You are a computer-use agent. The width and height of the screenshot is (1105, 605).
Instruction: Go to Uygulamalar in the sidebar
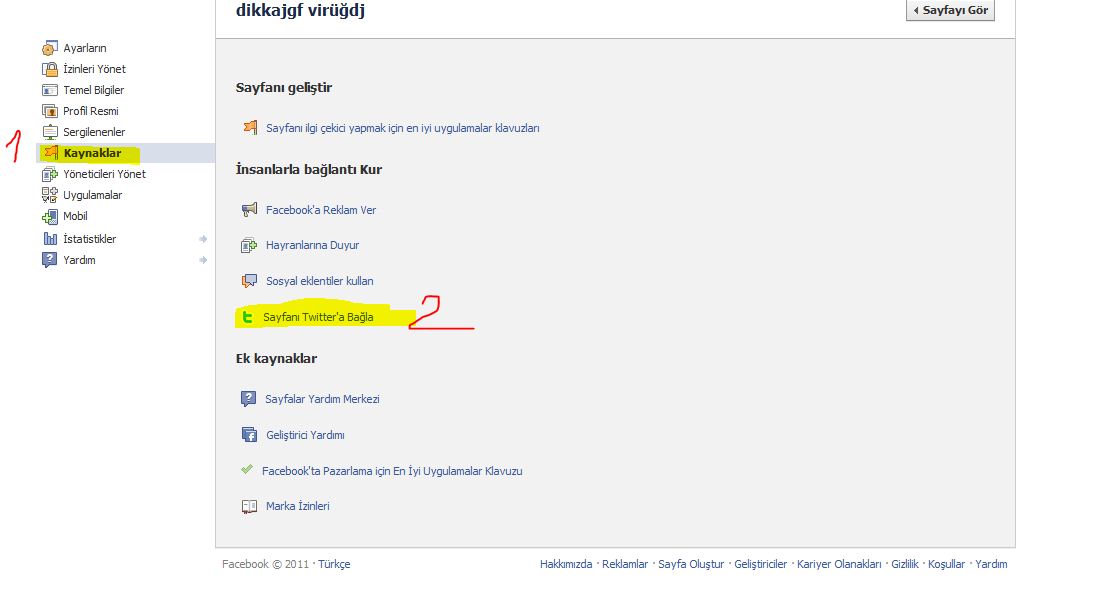[92, 195]
